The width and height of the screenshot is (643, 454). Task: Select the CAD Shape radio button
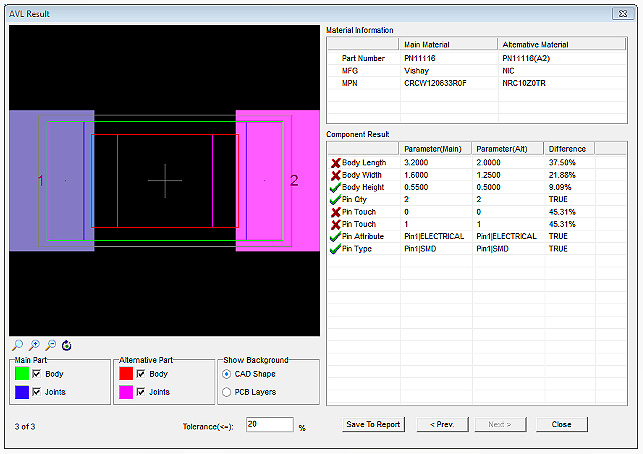(x=226, y=374)
